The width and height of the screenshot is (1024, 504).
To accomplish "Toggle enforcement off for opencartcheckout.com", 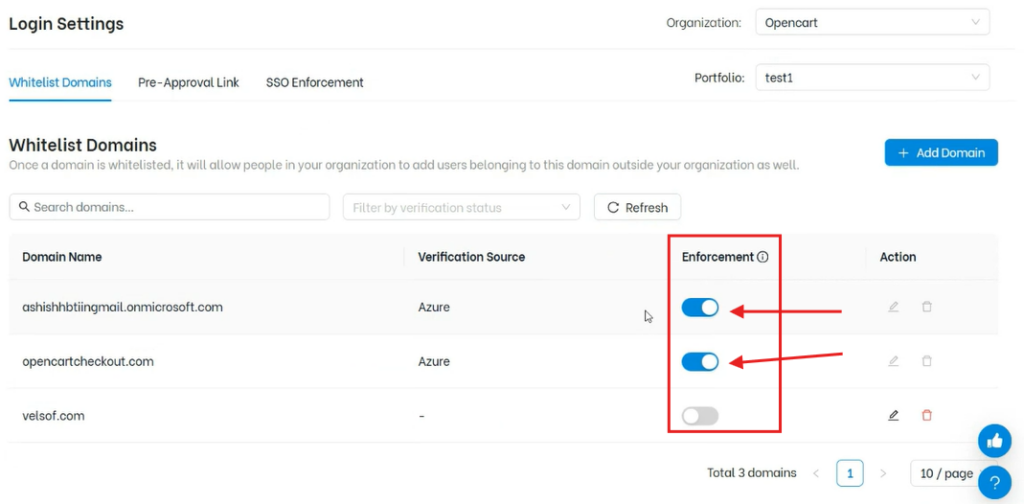I will click(x=700, y=362).
